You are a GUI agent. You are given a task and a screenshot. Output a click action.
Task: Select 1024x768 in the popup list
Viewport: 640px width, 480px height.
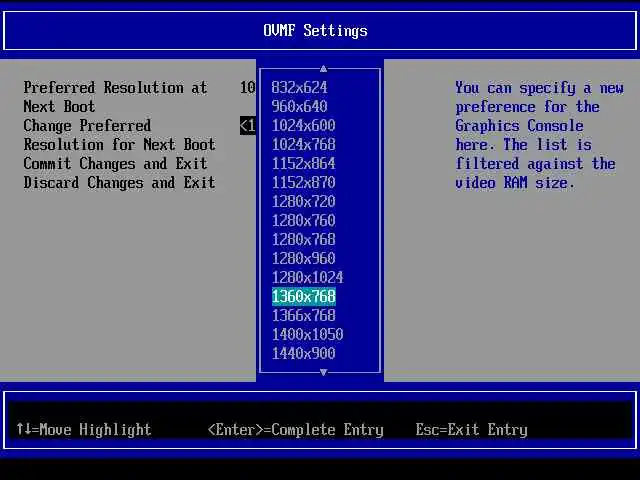(303, 144)
